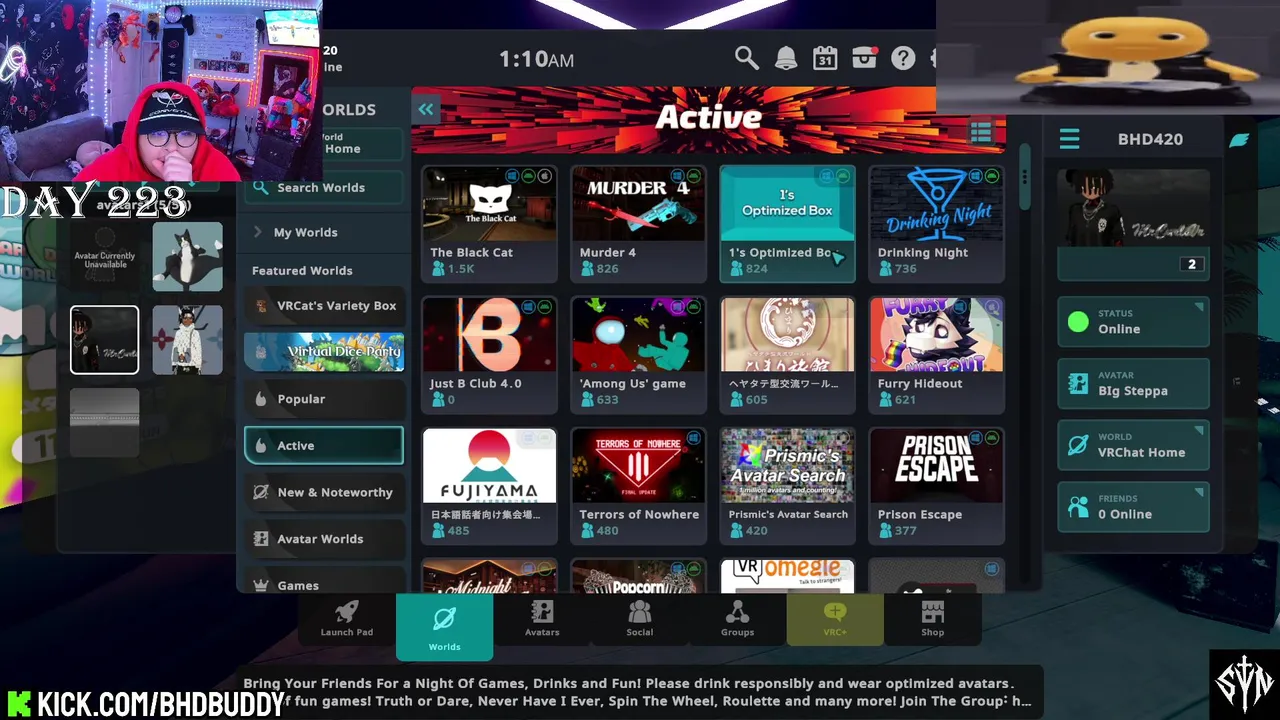Select the Games category

(324, 582)
